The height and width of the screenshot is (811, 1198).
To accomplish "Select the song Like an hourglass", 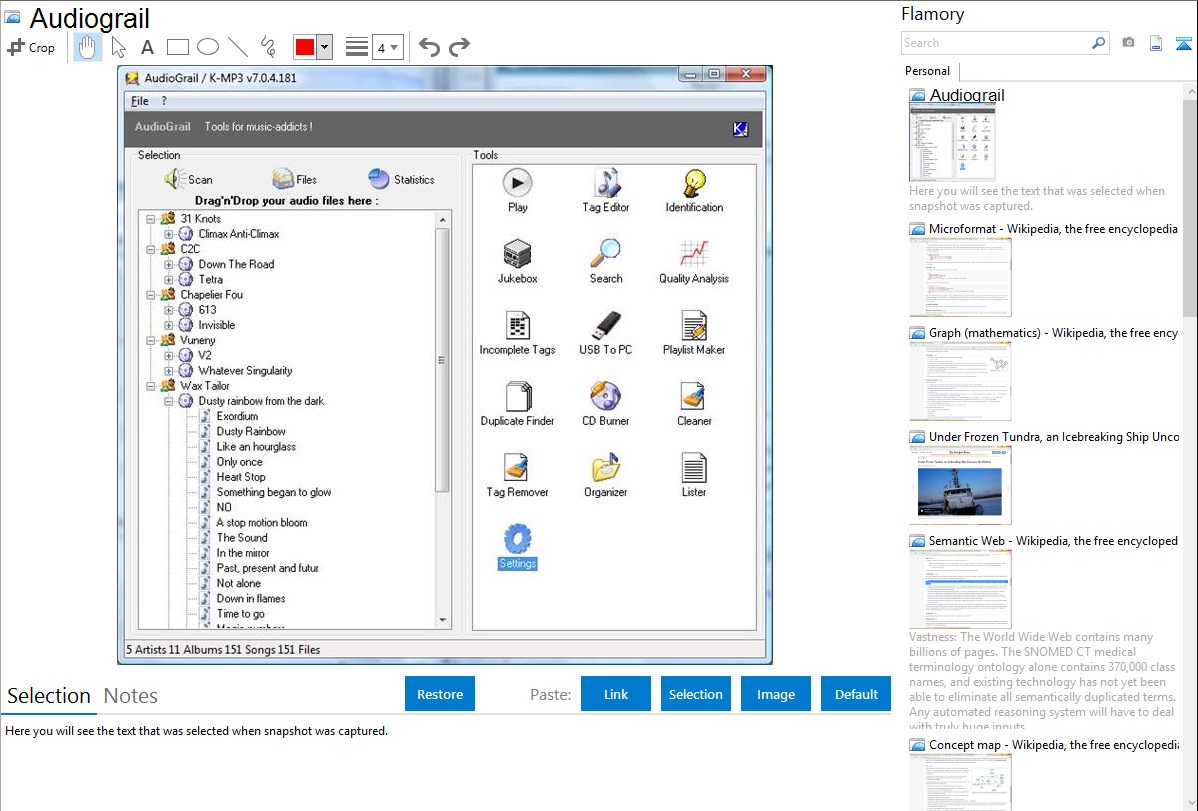I will coord(256,446).
